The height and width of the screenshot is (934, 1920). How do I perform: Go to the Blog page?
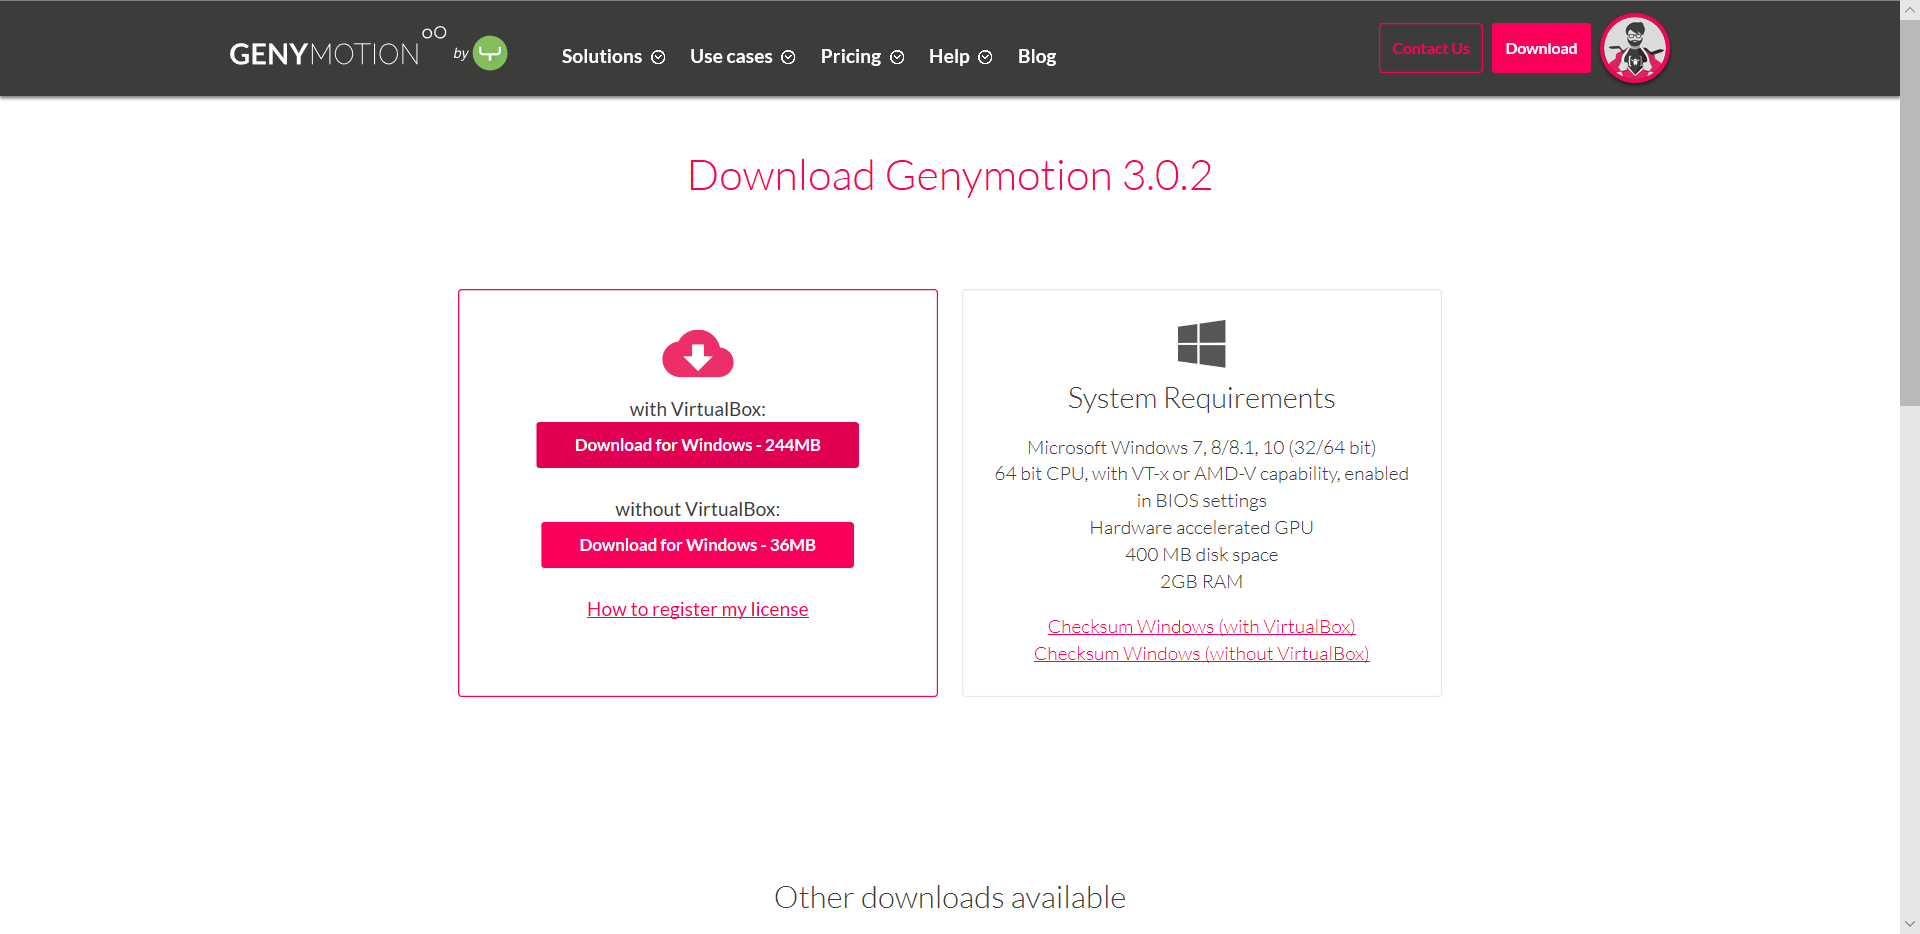tap(1037, 56)
